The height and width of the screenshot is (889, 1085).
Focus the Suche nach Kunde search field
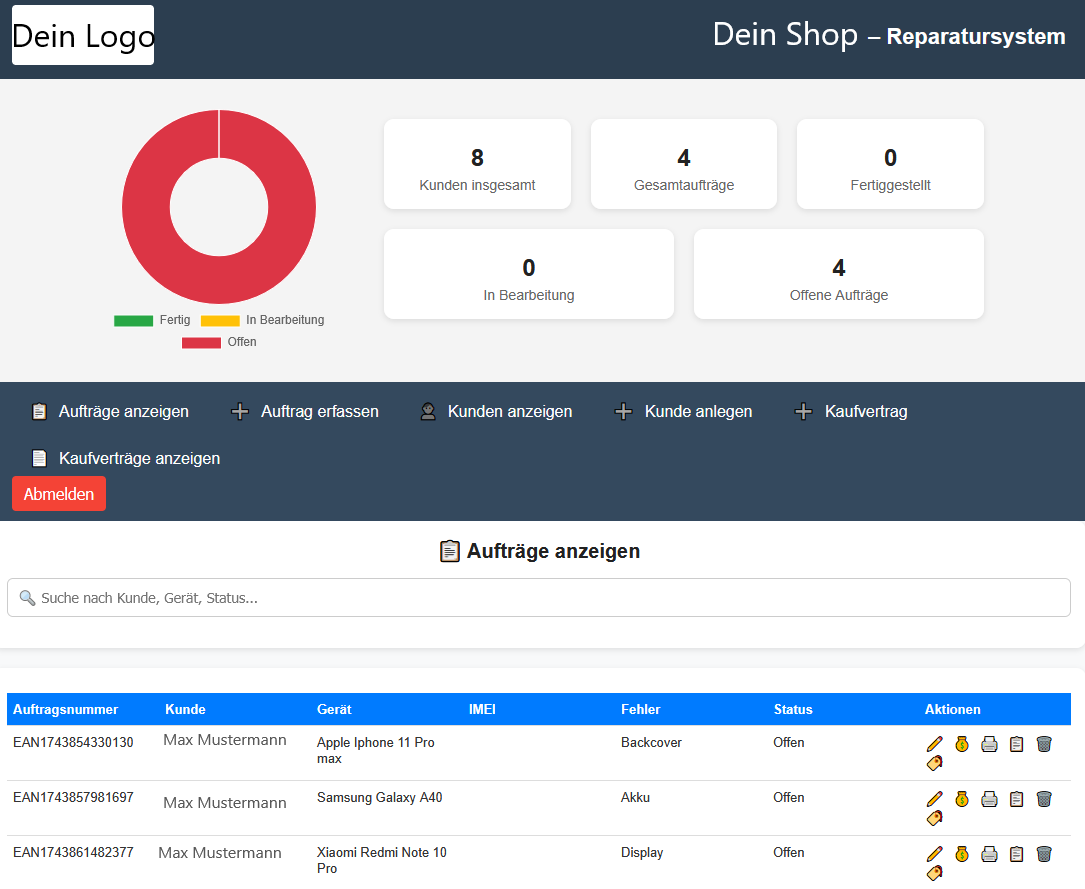pos(539,599)
